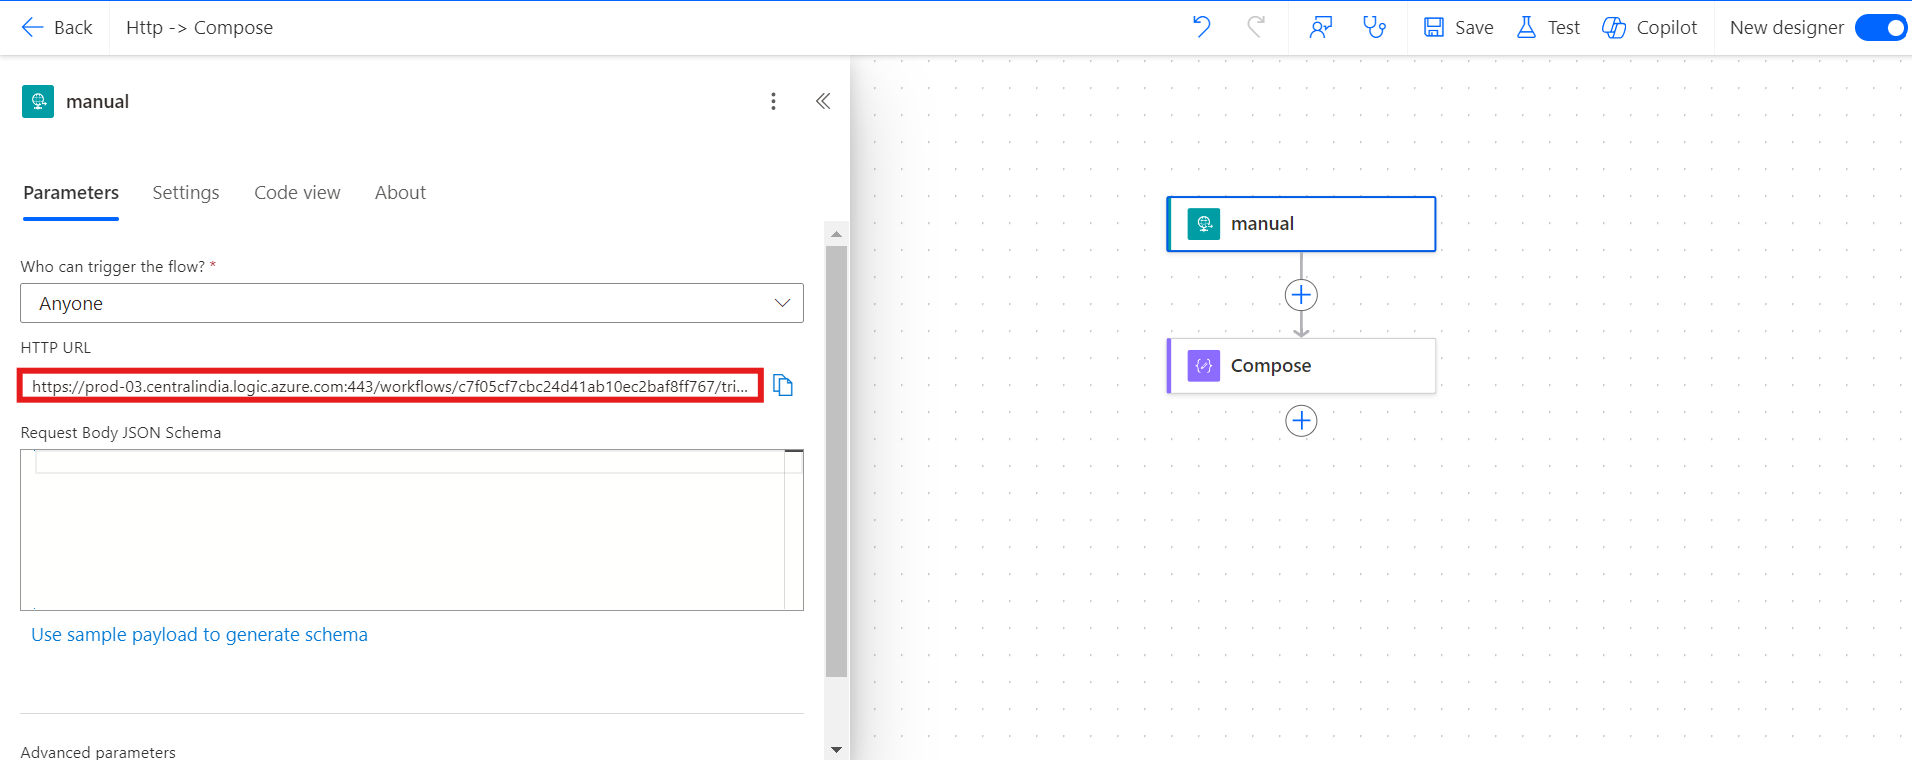Copy the HTTP URL with copy icon
The image size is (1912, 760).
point(783,386)
